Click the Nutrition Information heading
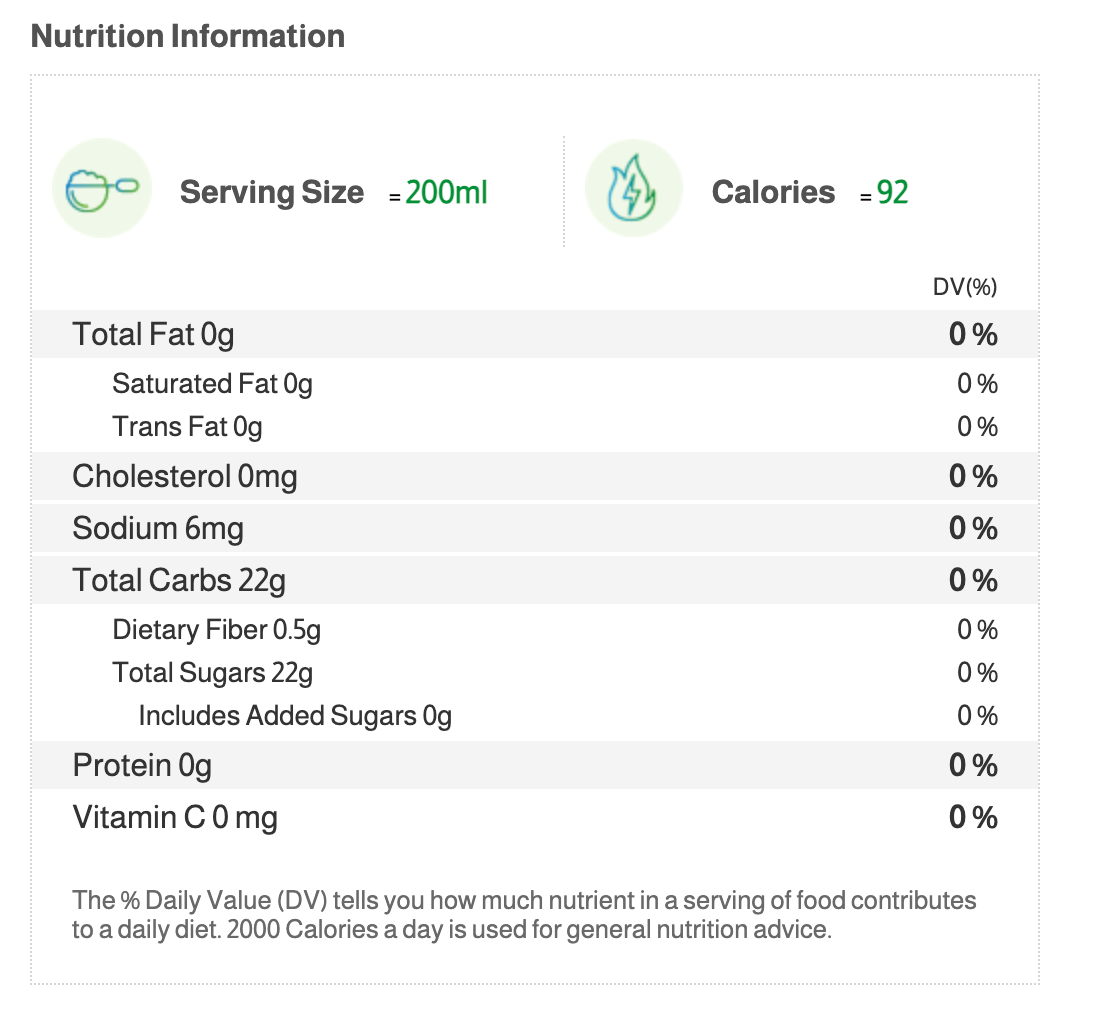The height and width of the screenshot is (1032, 1094). 188,37
